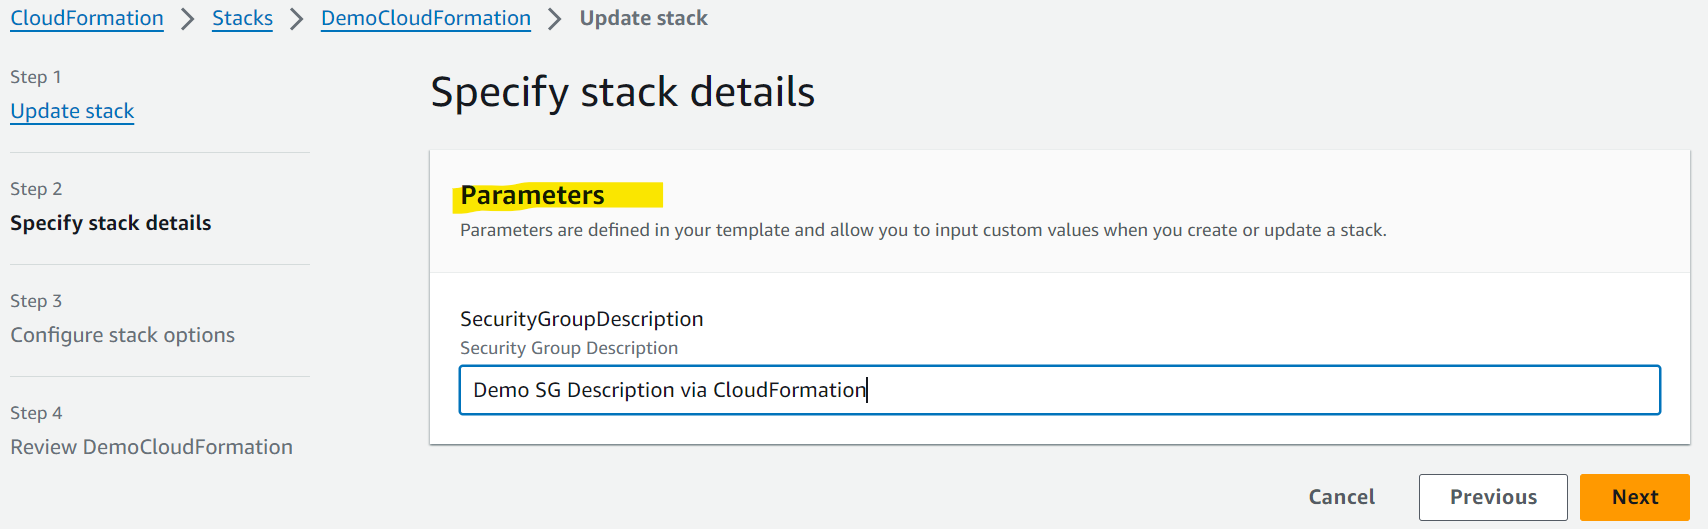Click the Update stack breadcrumb text
The width and height of the screenshot is (1708, 529).
tap(643, 18)
